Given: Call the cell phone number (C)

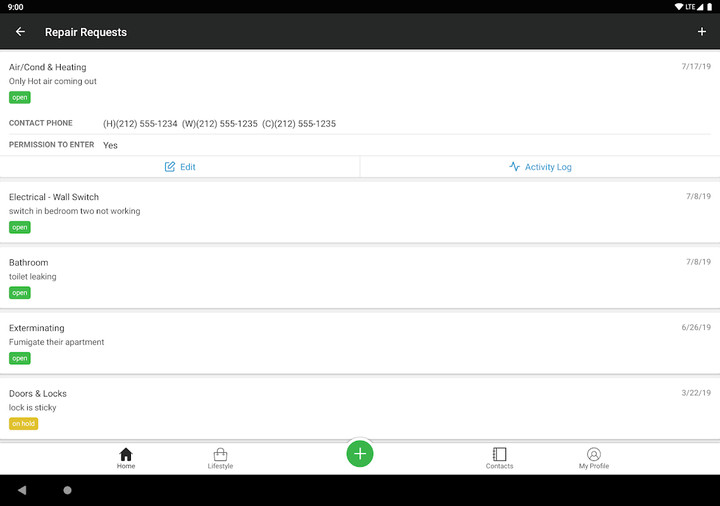Looking at the screenshot, I should 299,124.
